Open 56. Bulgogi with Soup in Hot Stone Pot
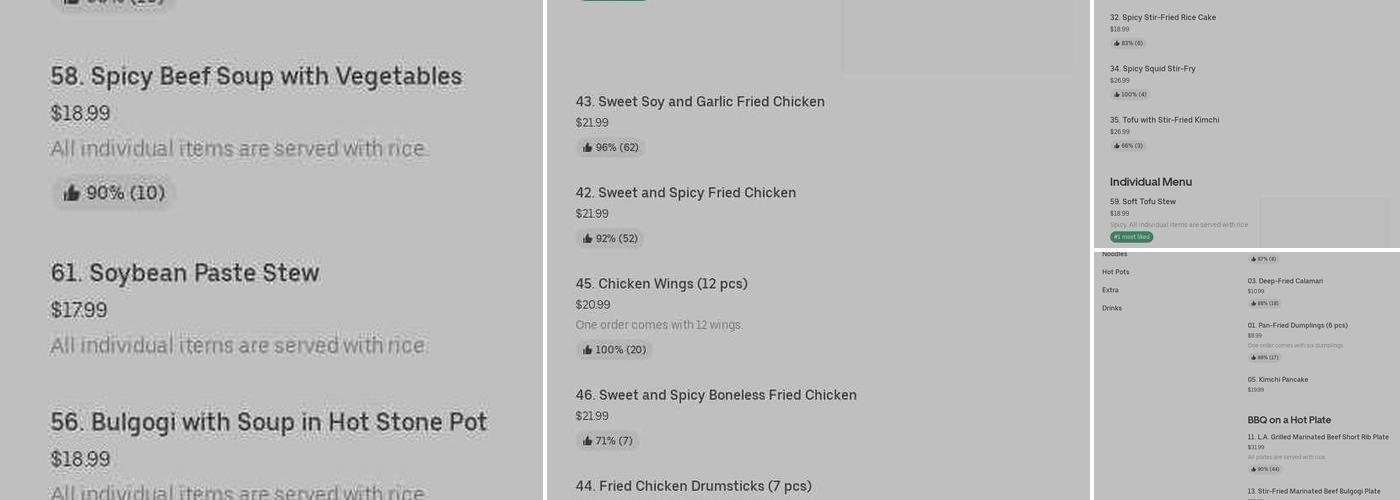The width and height of the screenshot is (1400, 500). click(269, 422)
